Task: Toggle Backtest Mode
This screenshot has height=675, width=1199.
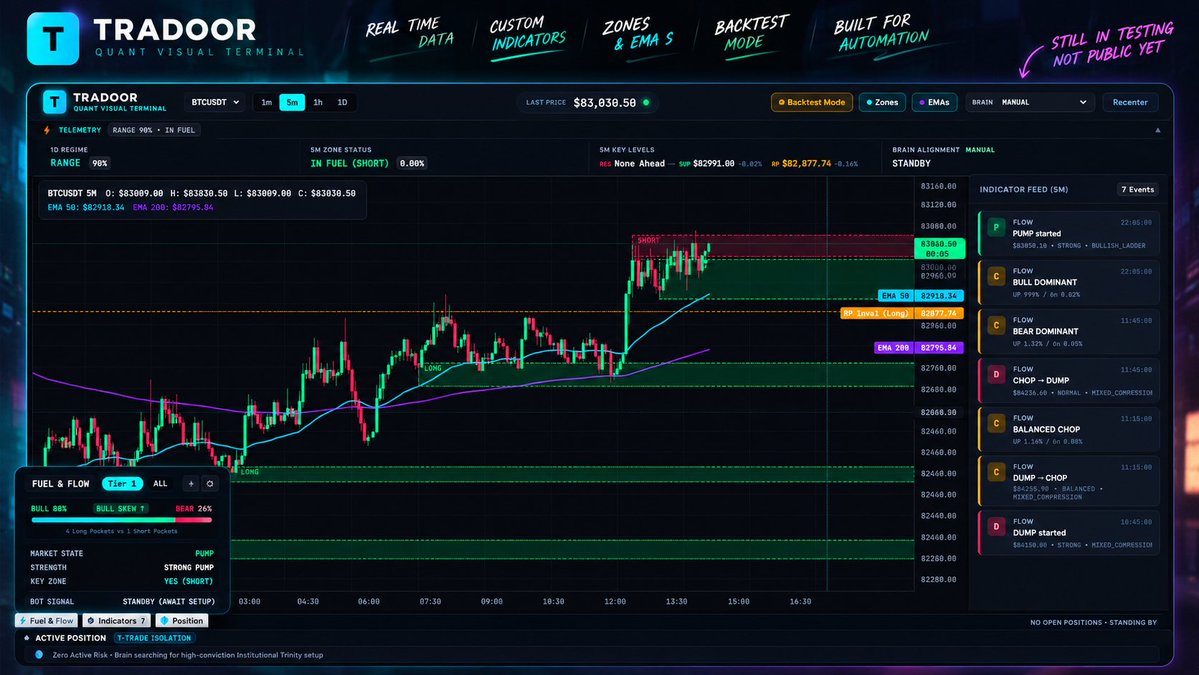Action: tap(811, 102)
